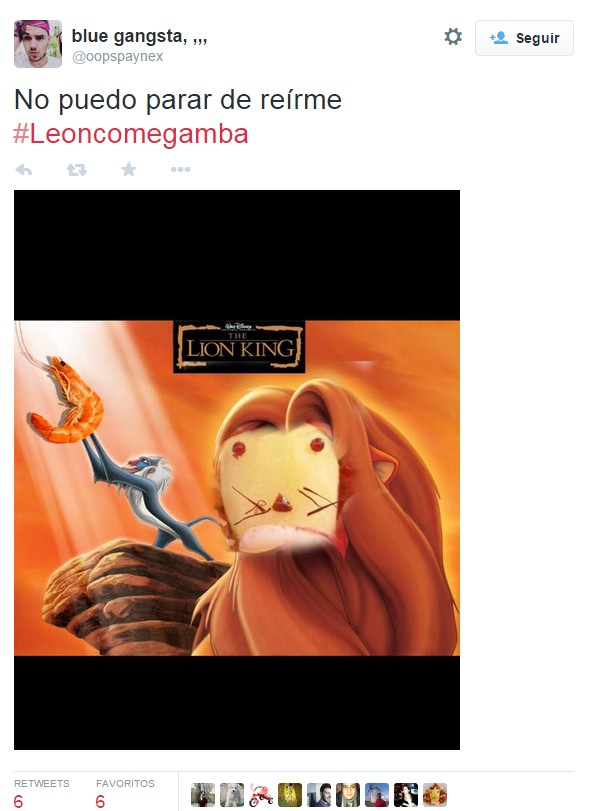Open the last orange lion-face avatar

pyautogui.click(x=434, y=794)
